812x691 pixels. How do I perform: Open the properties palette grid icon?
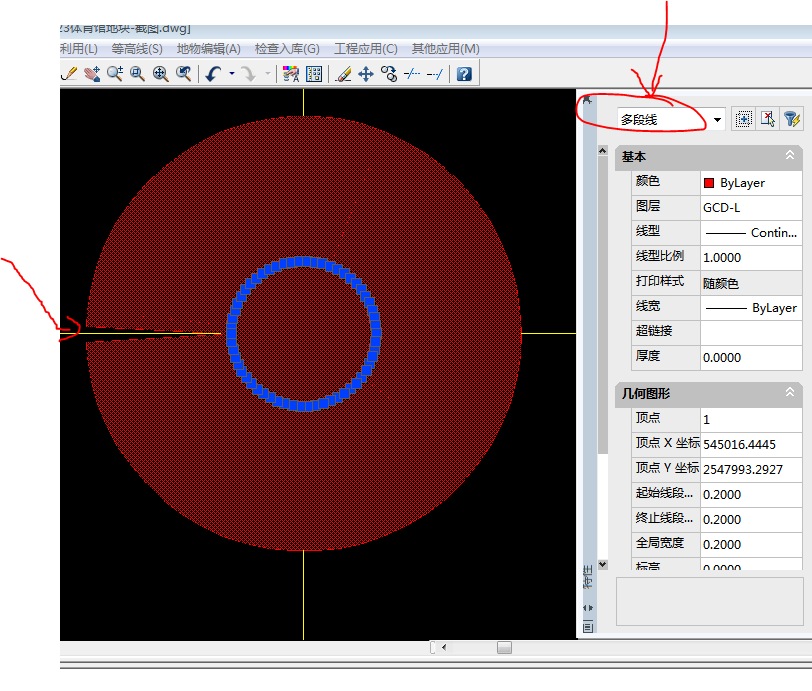click(x=314, y=74)
